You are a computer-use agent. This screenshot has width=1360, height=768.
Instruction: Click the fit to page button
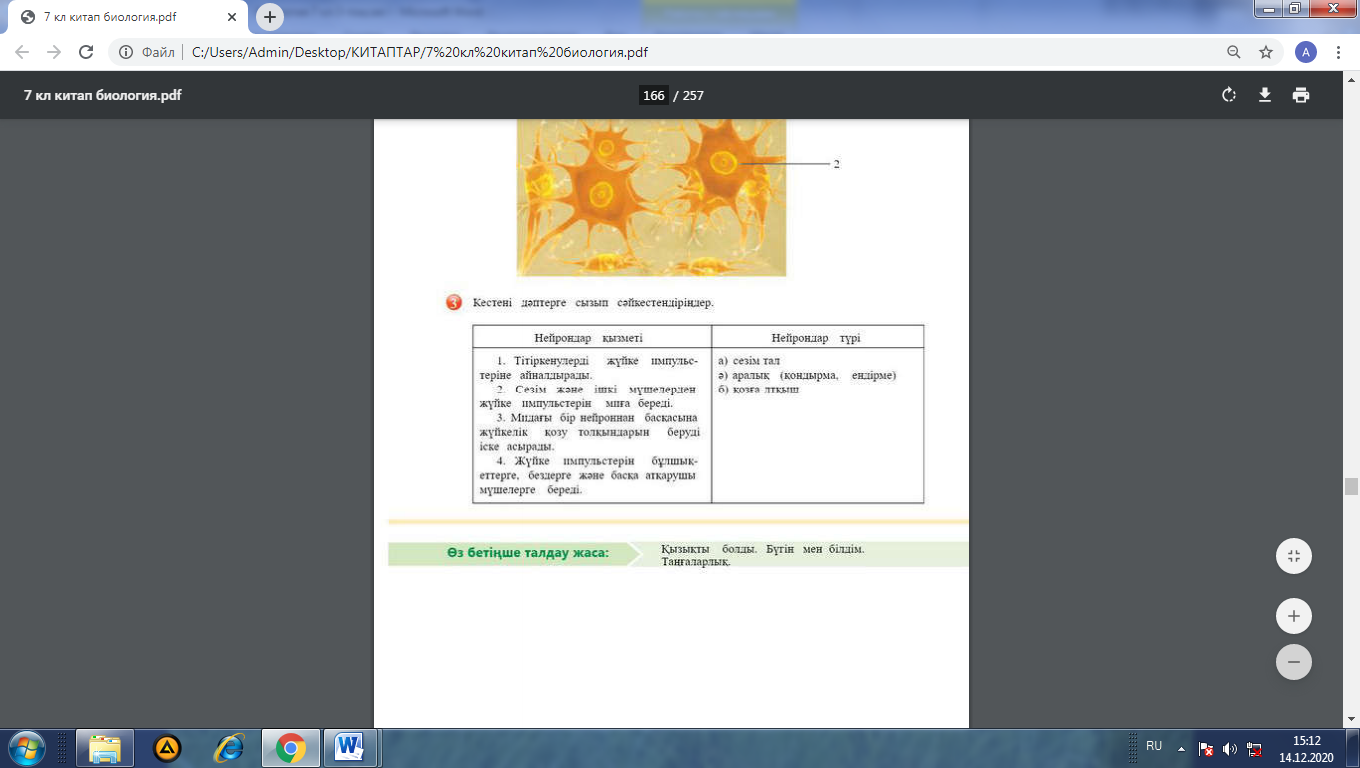(x=1294, y=556)
